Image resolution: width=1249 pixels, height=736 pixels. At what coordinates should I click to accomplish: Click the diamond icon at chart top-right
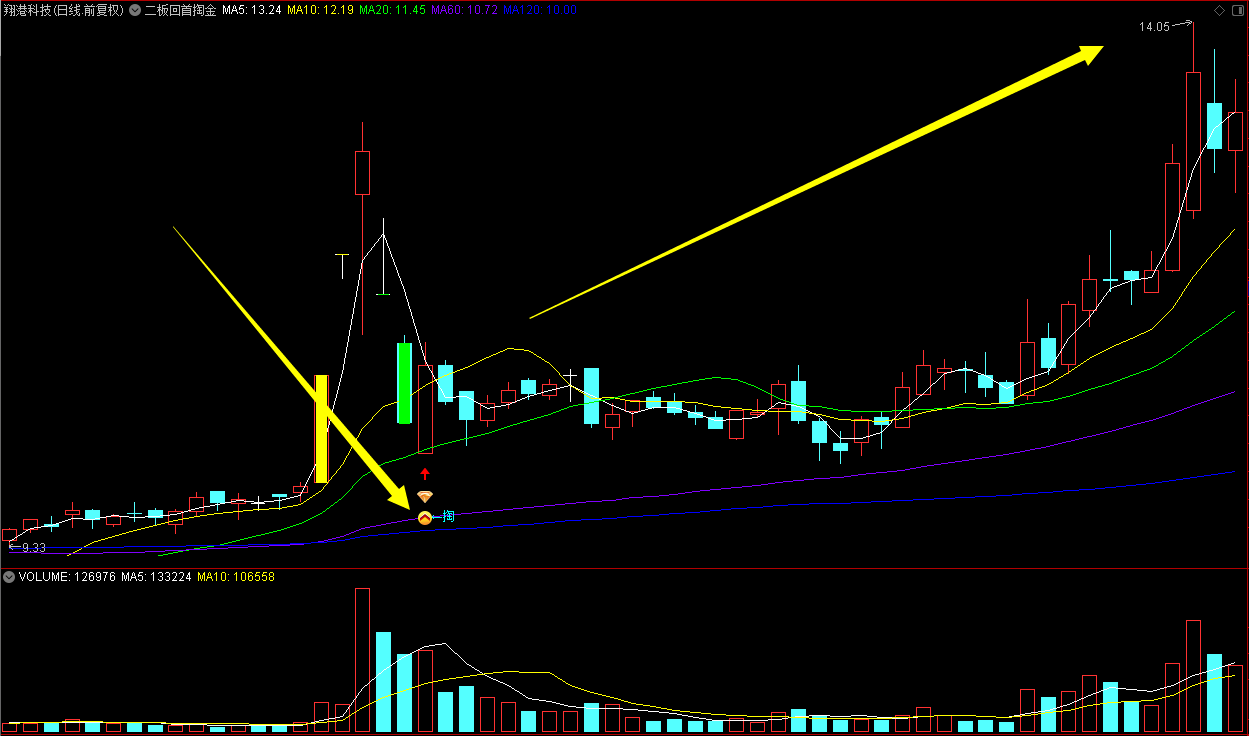(x=1219, y=11)
